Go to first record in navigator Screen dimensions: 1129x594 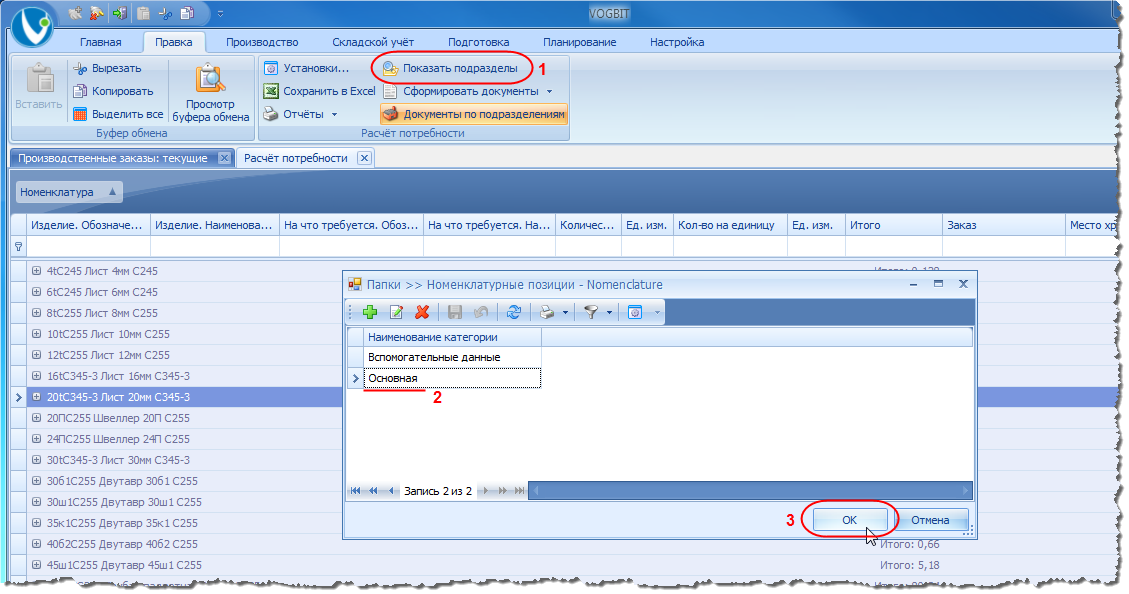pos(356,491)
